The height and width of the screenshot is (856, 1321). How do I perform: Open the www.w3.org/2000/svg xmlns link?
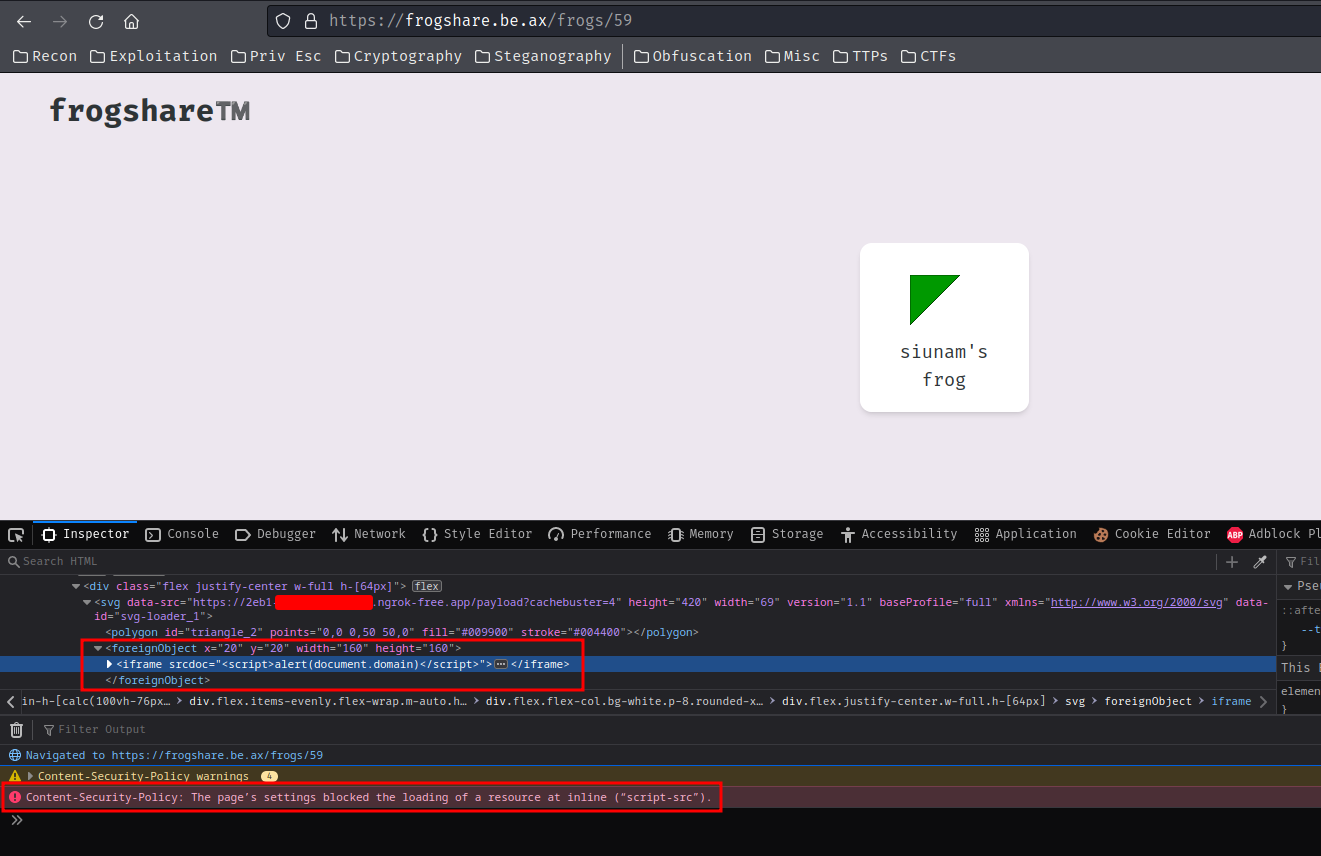click(x=1137, y=602)
